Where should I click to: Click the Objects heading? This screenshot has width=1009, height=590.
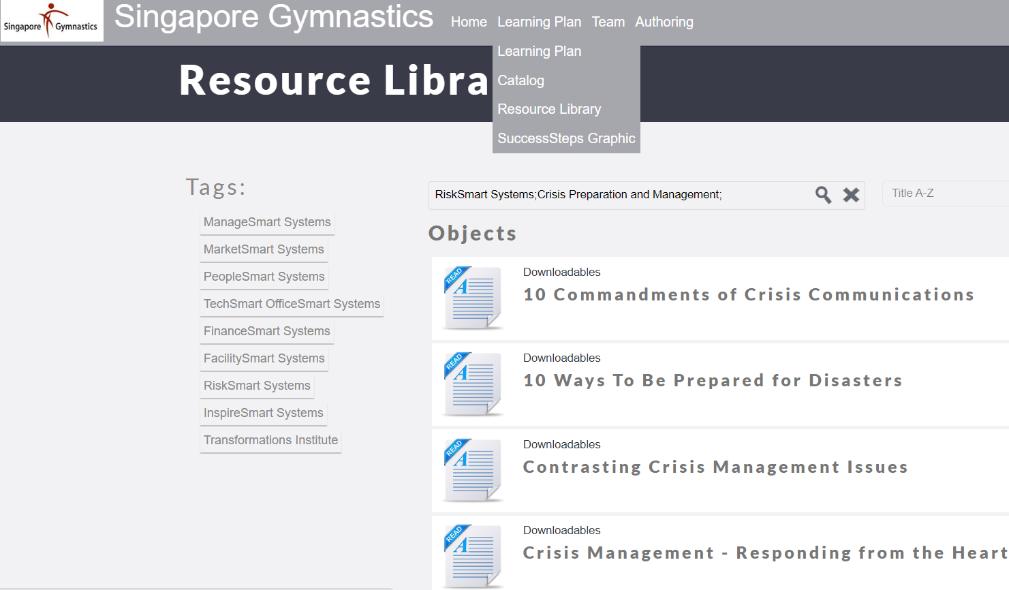(472, 233)
